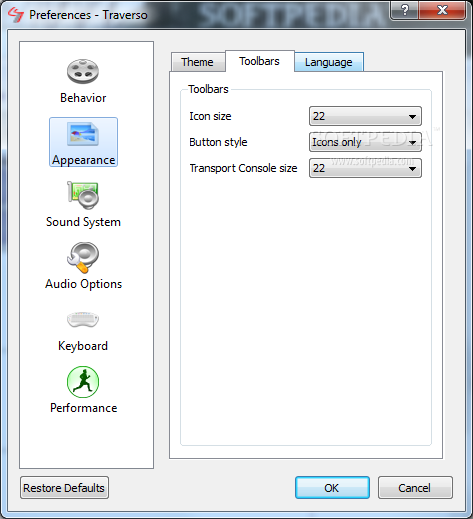Switch to the Language tab
473x519 pixels.
click(x=329, y=62)
